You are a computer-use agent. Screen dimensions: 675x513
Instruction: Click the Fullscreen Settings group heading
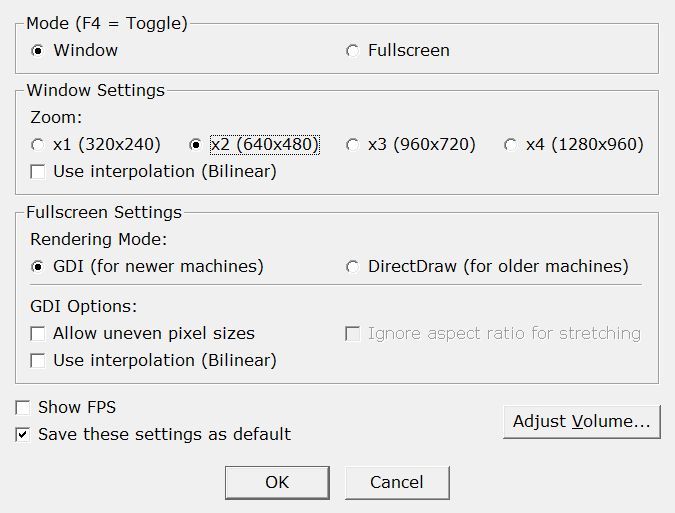coord(104,212)
